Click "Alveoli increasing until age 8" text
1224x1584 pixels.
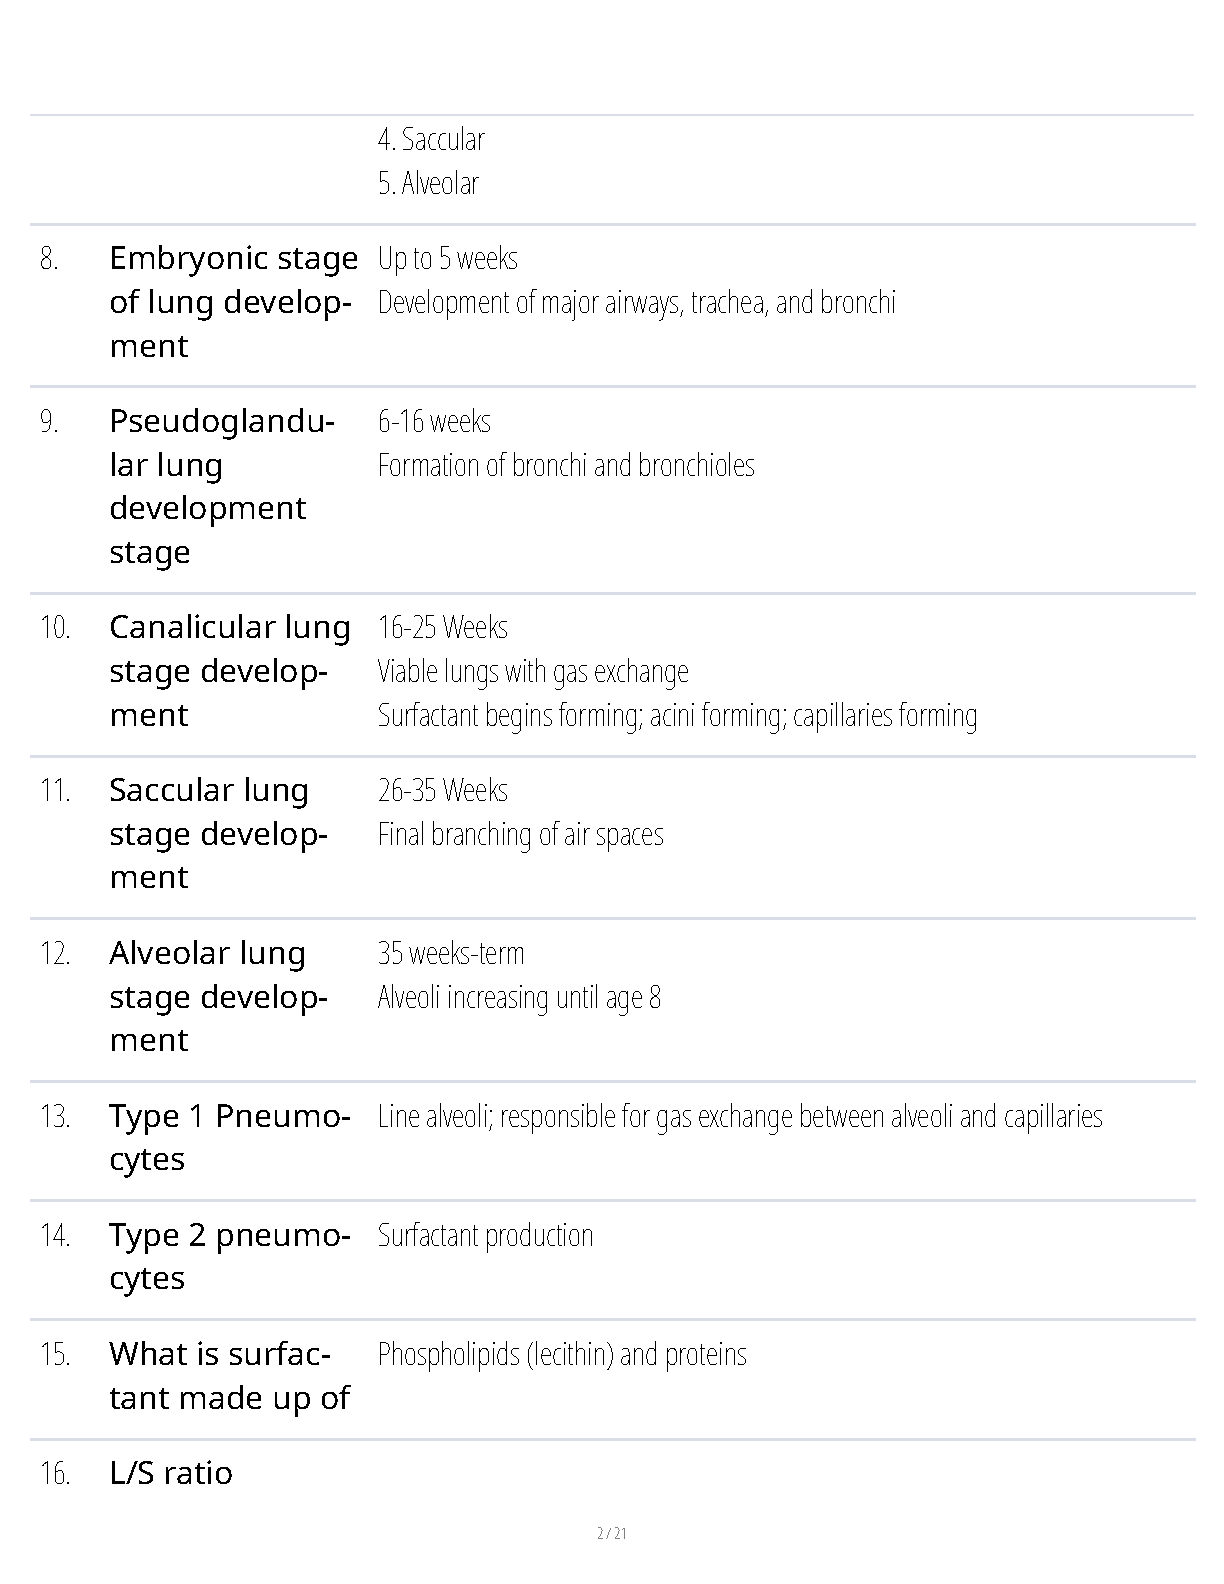tap(519, 998)
